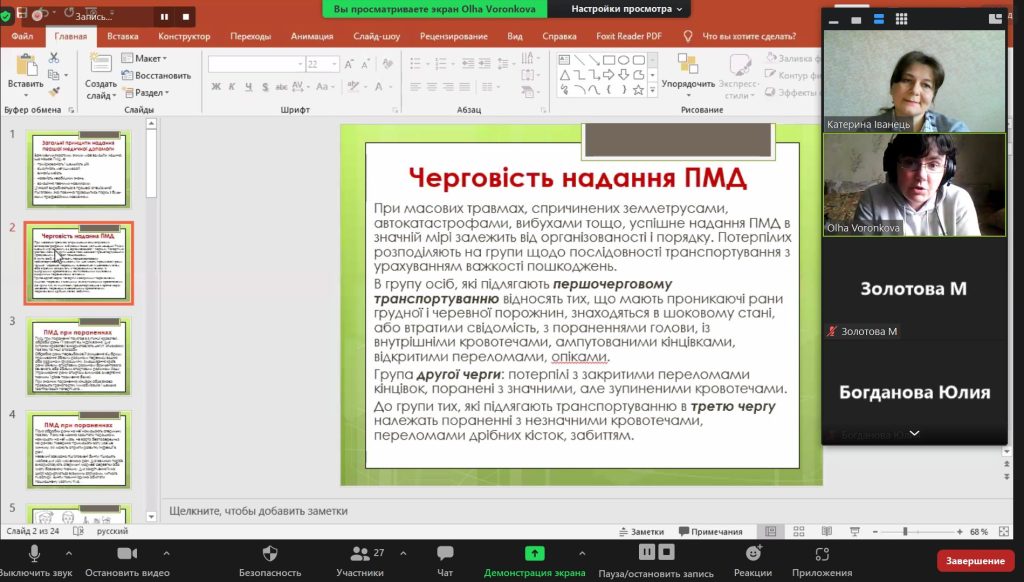Increase font size with the large A

[349, 63]
